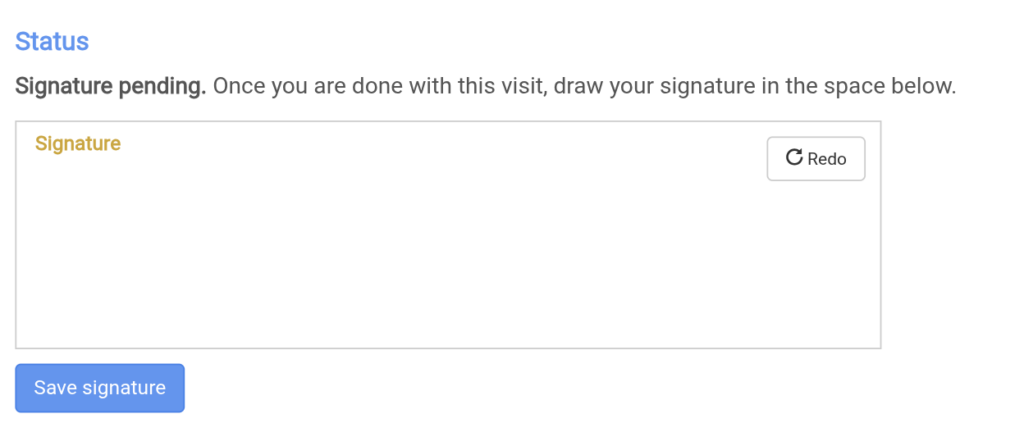
Task: Click the word 'Redo' next to the arrow
Action: tap(827, 159)
